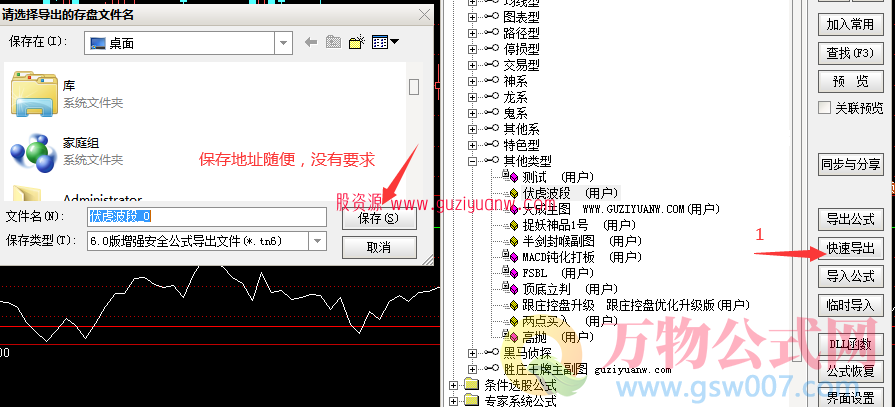Collapse the 其他类型 tree node
Viewport: 895px width, 407px height.
[x=472, y=162]
